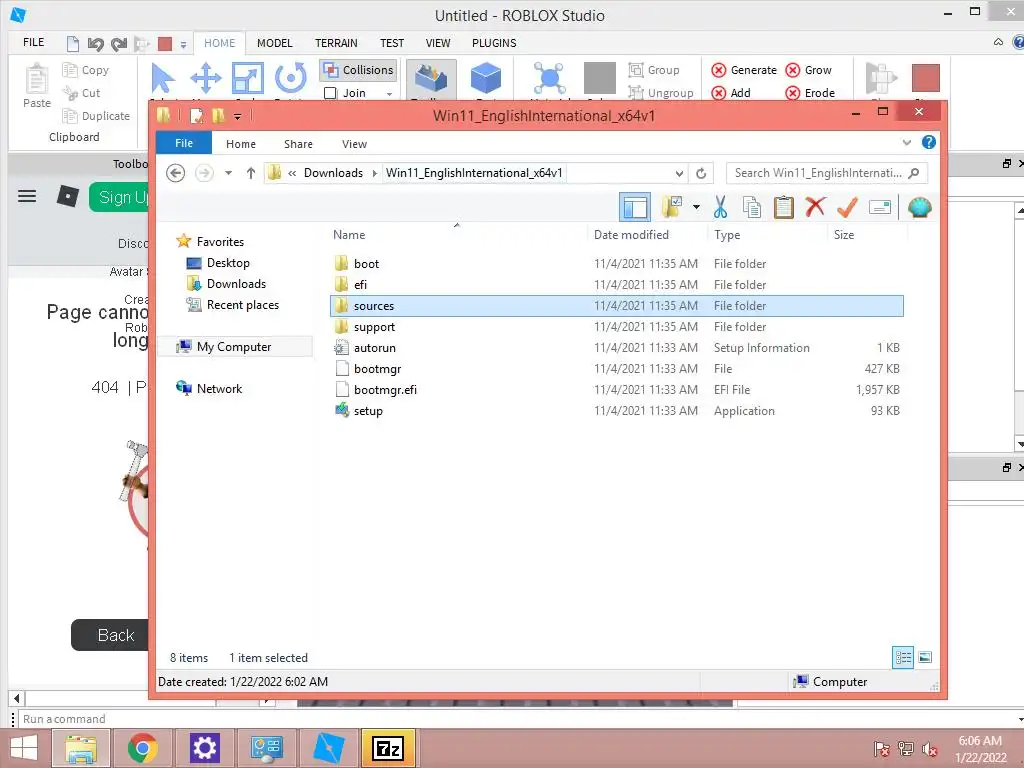Refresh the Explorer folder view

pos(701,173)
